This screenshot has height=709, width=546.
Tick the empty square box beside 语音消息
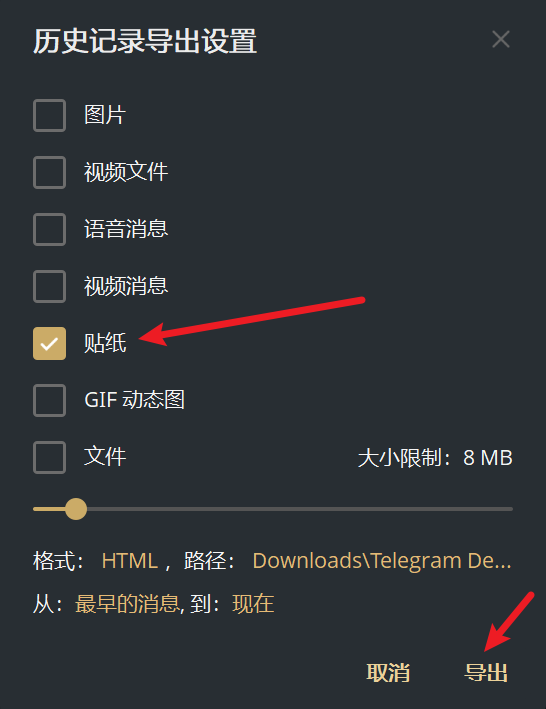49,229
